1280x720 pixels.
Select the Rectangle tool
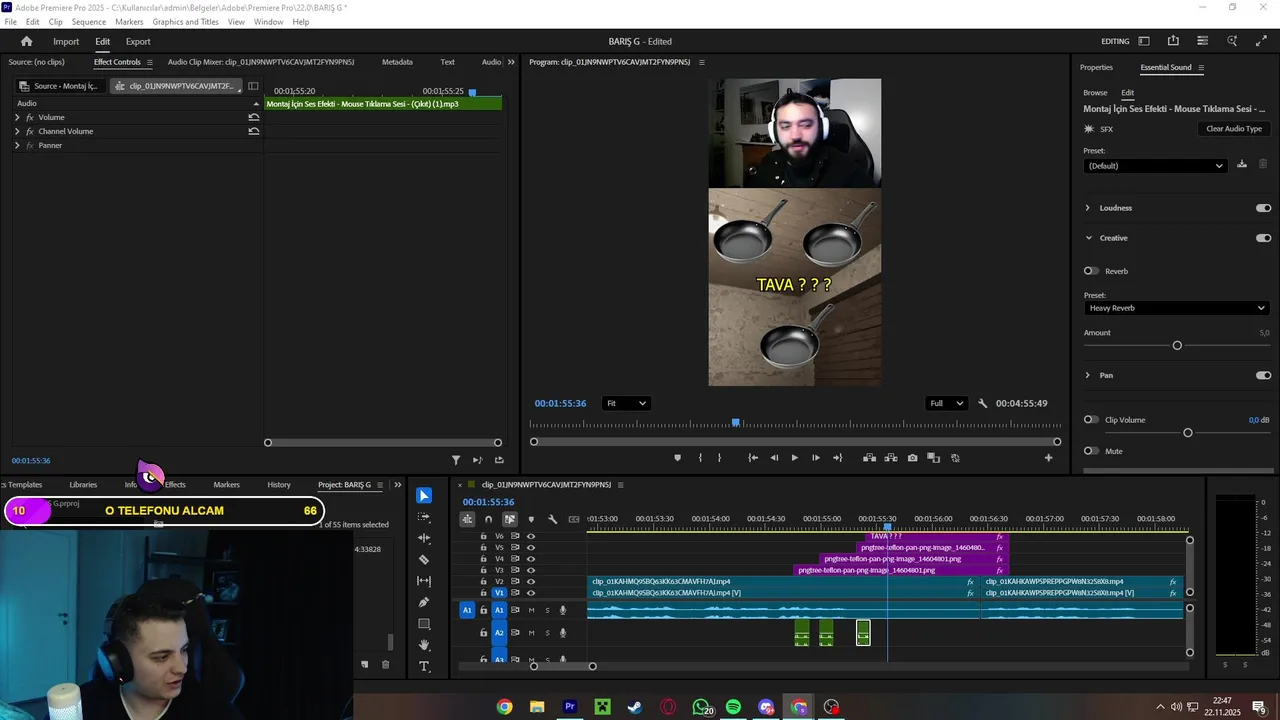coord(424,624)
